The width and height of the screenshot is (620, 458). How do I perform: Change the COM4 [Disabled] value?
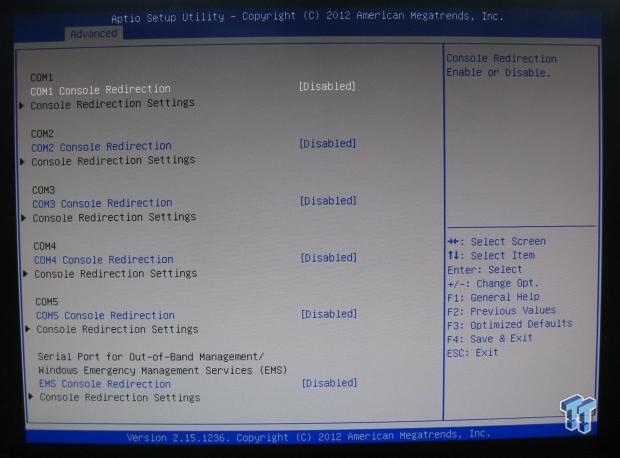329,258
